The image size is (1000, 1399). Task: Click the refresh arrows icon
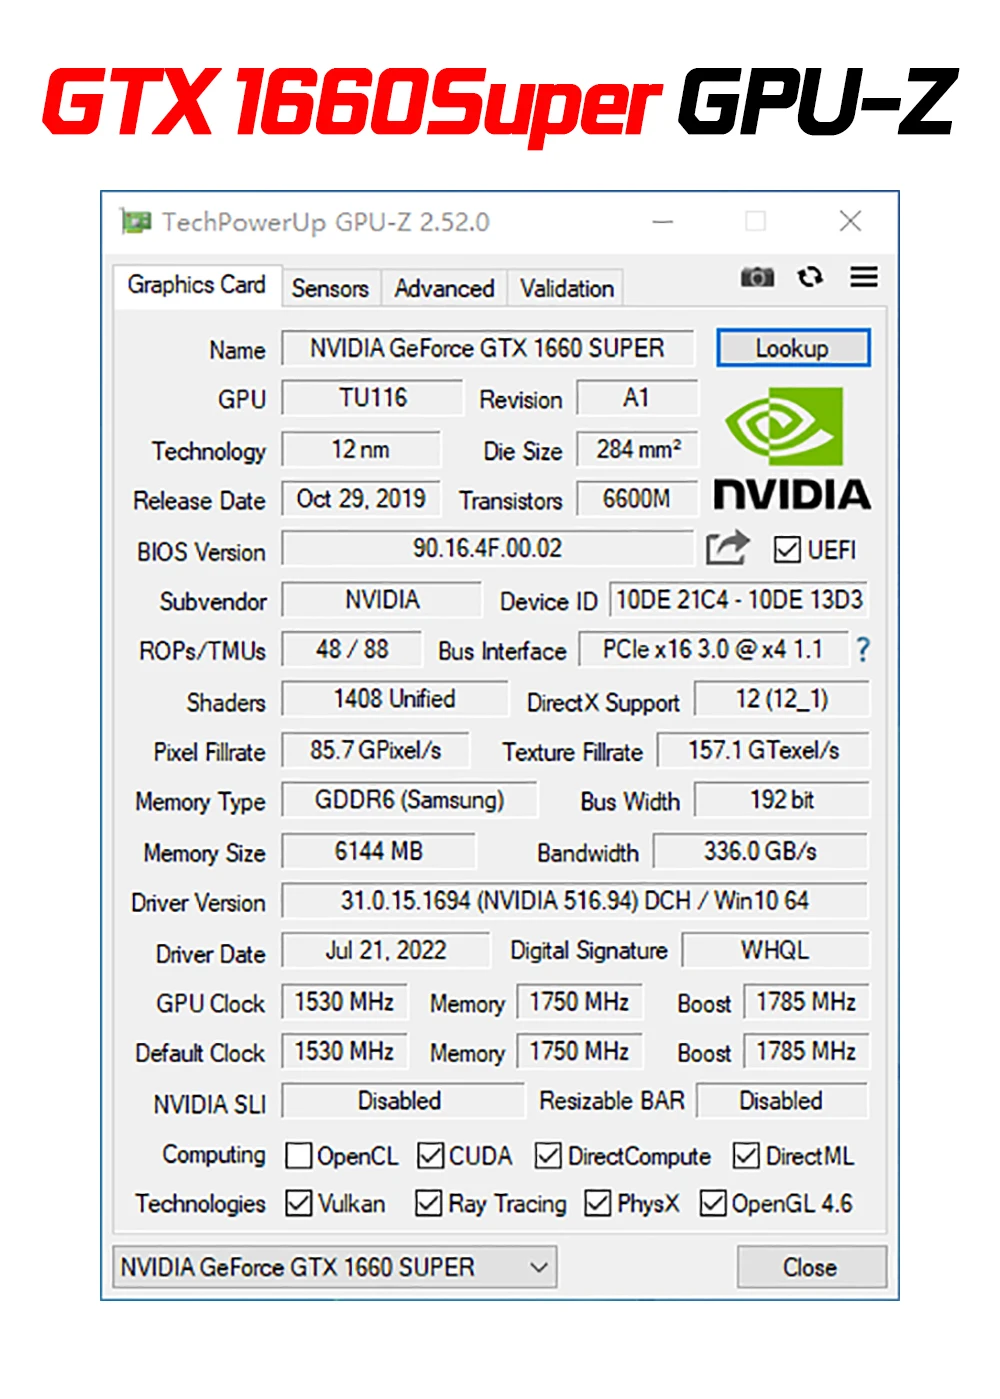[810, 277]
